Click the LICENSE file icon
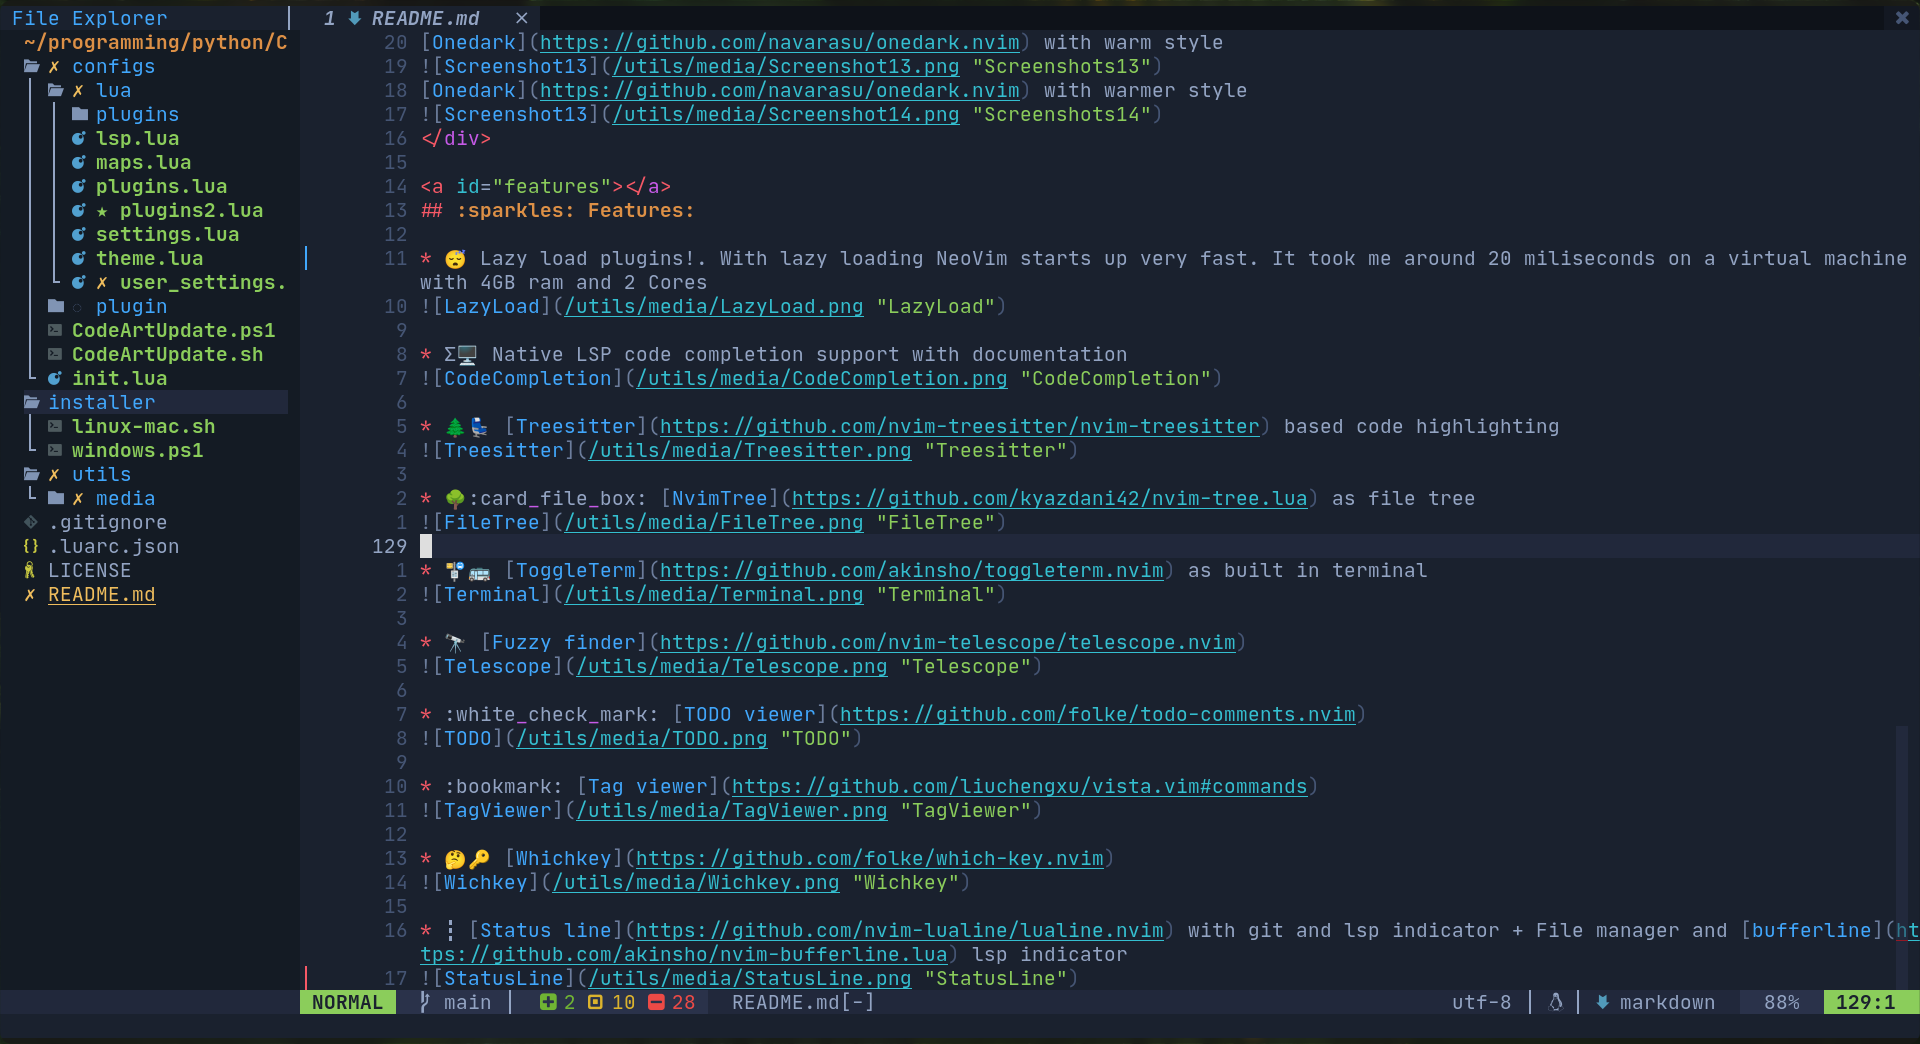Viewport: 1920px width, 1044px height. [30, 571]
